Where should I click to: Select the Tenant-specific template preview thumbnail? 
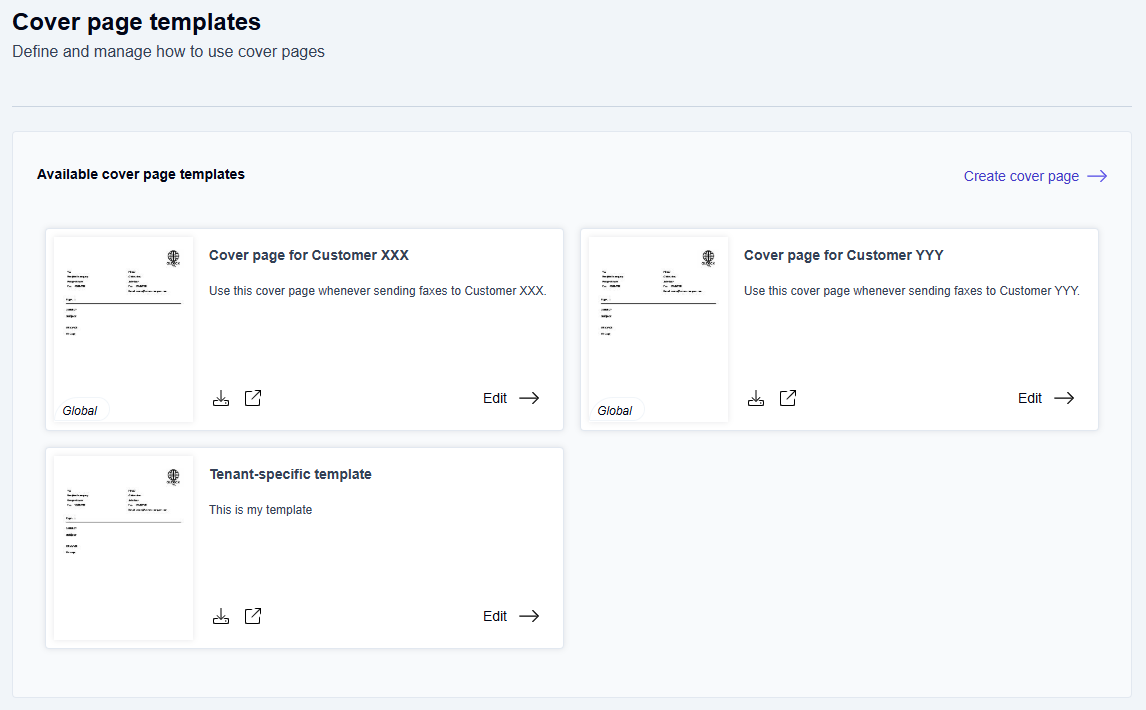coord(123,547)
